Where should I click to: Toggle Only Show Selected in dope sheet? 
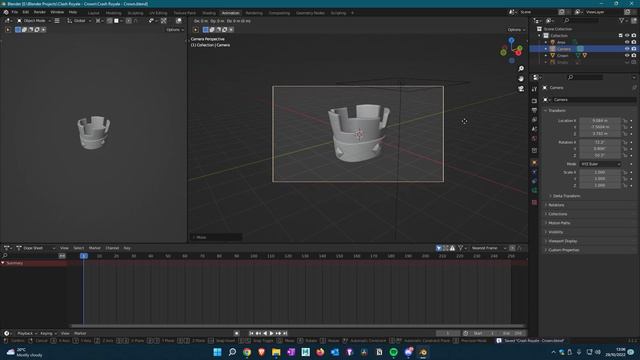(x=439, y=248)
